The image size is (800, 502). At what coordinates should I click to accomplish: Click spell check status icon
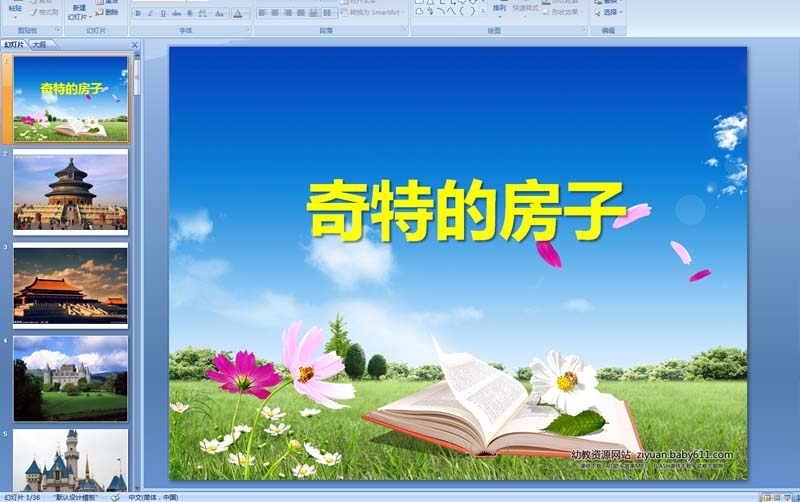(115, 497)
